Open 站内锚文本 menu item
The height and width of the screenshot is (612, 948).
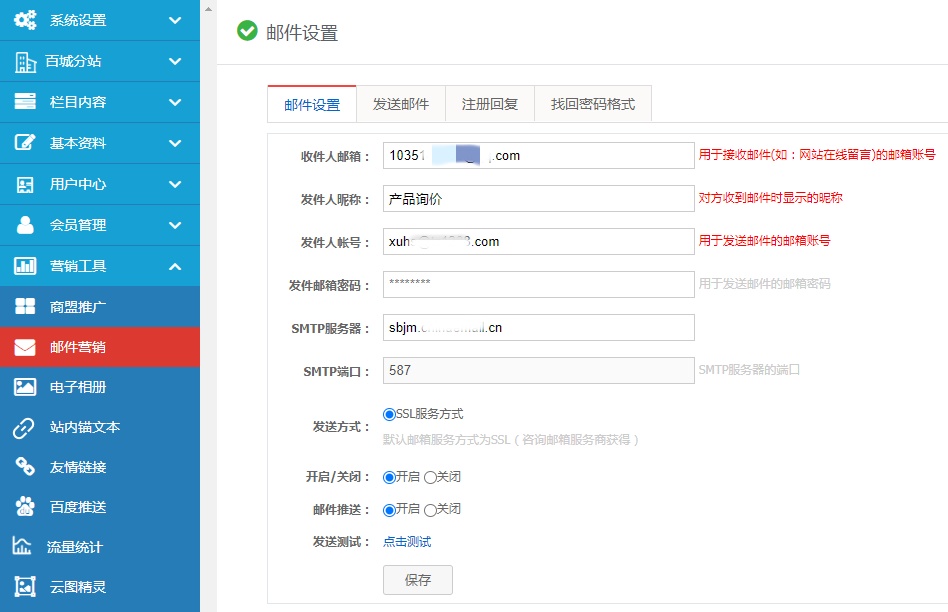pyautogui.click(x=100, y=427)
